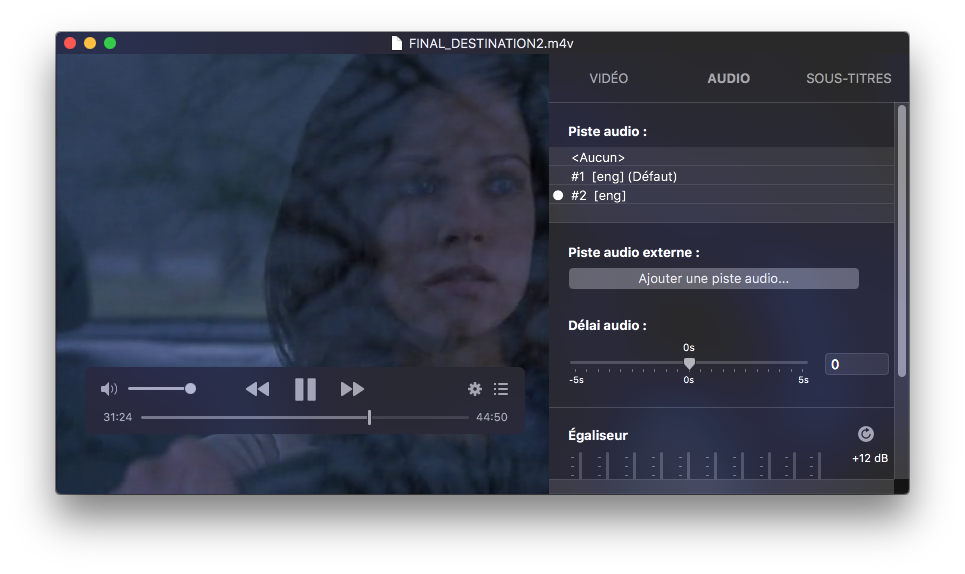Click the FINAL_DESTINATION2.m4v window title

coord(491,44)
